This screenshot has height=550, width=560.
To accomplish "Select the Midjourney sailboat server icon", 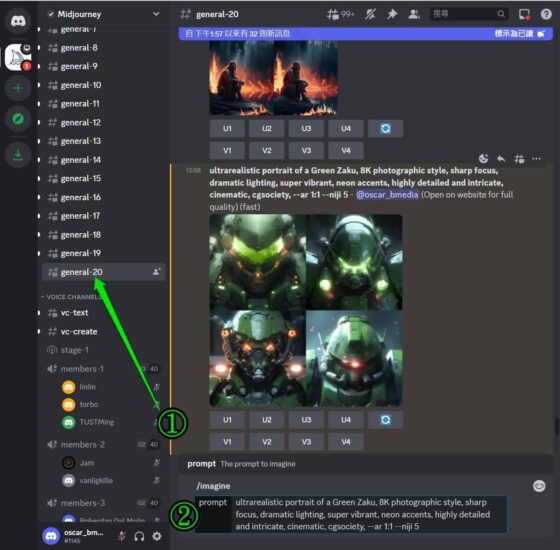I will click(18, 57).
